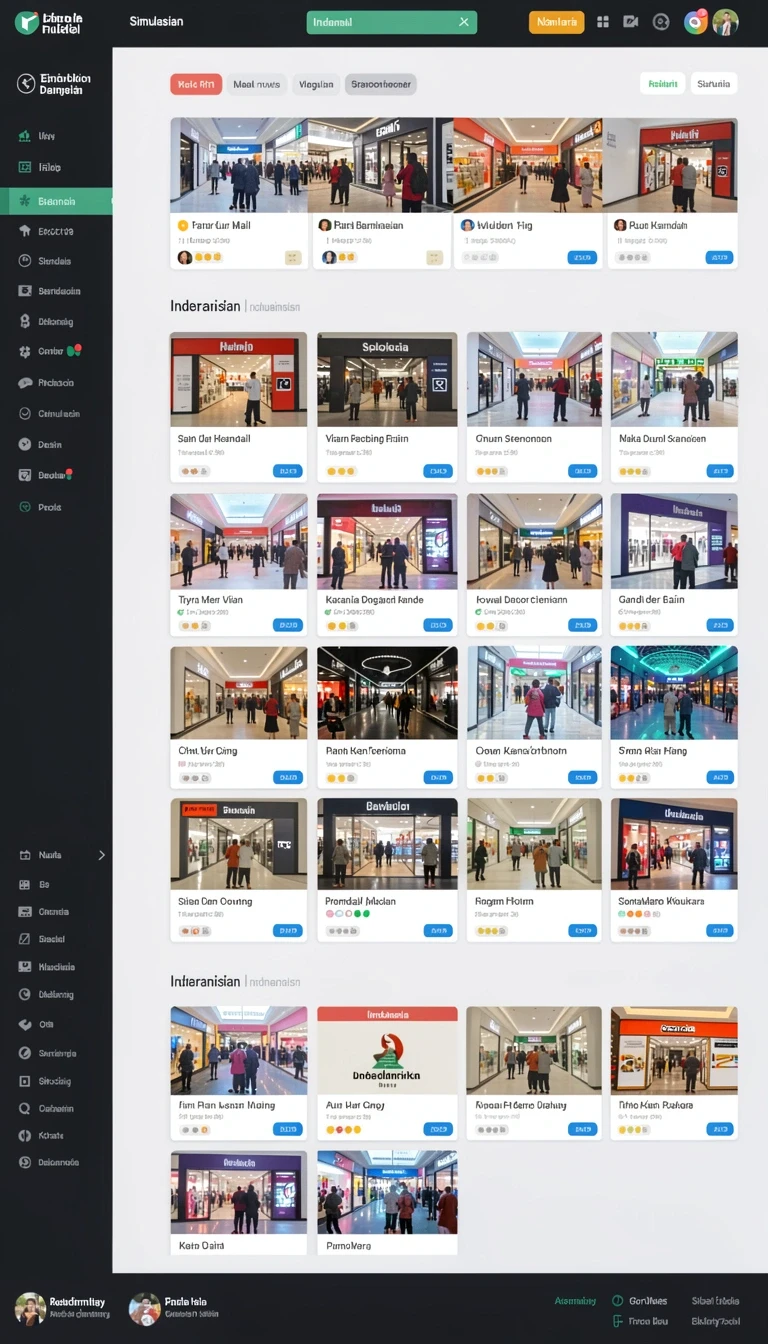Open the logo thumbnail on Aun Har Cnoj card
768x1344 pixels.
click(387, 1050)
